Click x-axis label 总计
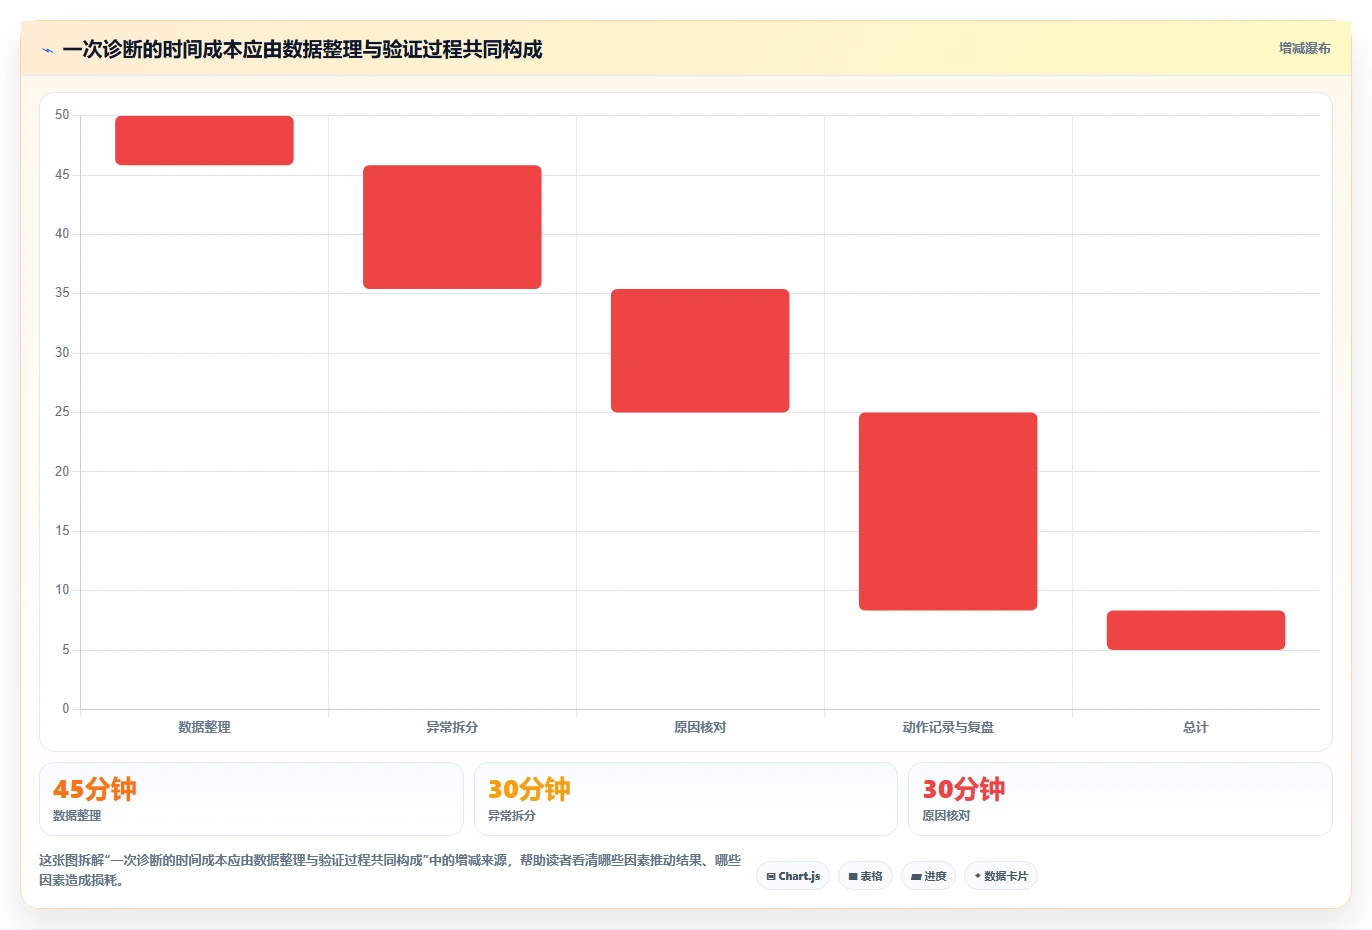 click(x=1196, y=727)
